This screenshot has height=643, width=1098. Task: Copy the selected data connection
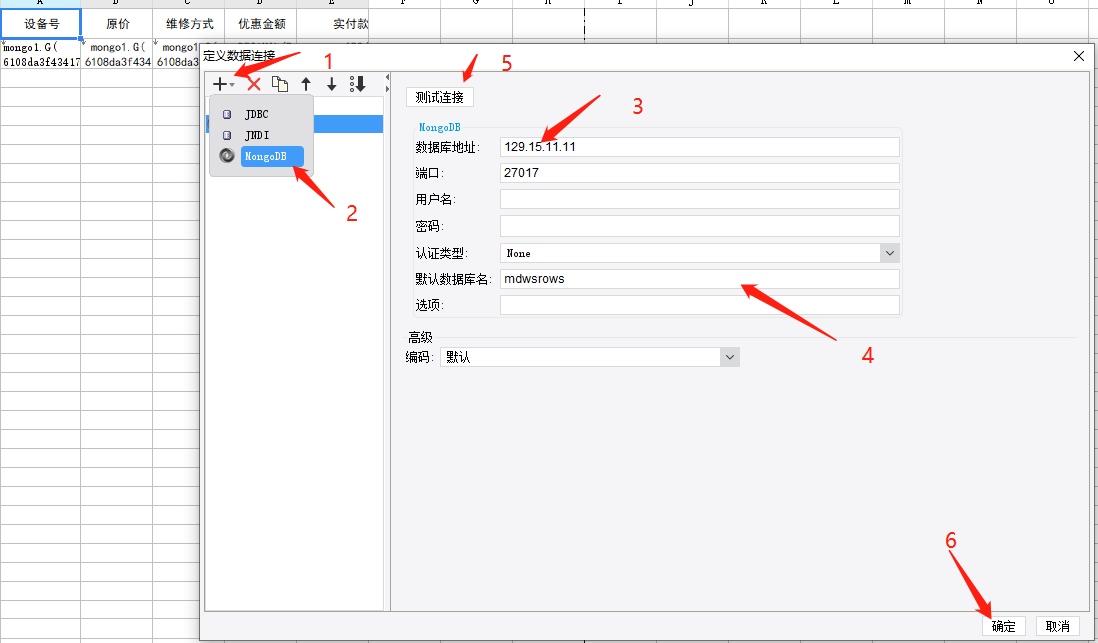[279, 84]
